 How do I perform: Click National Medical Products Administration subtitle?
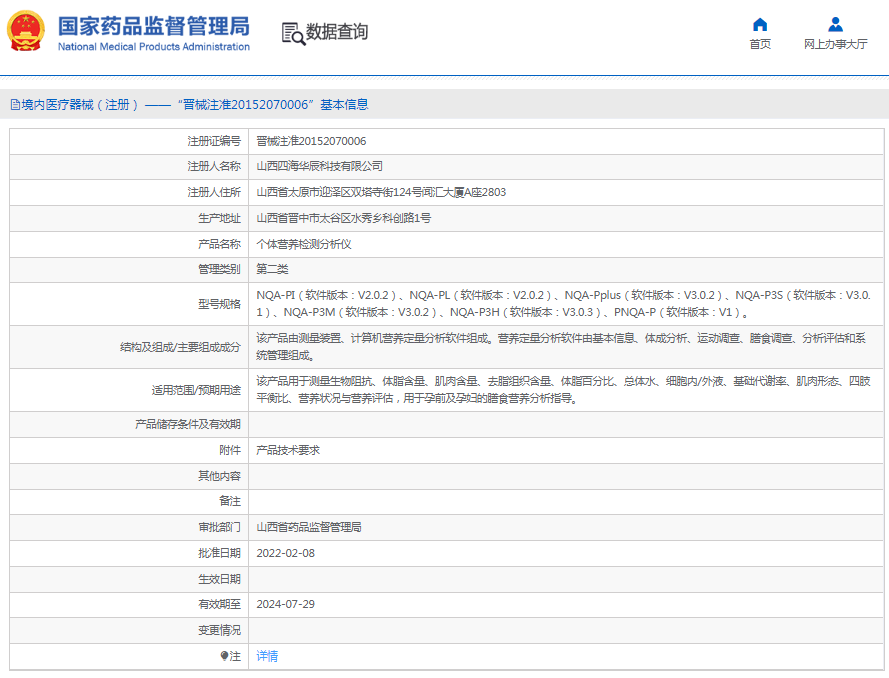(154, 47)
